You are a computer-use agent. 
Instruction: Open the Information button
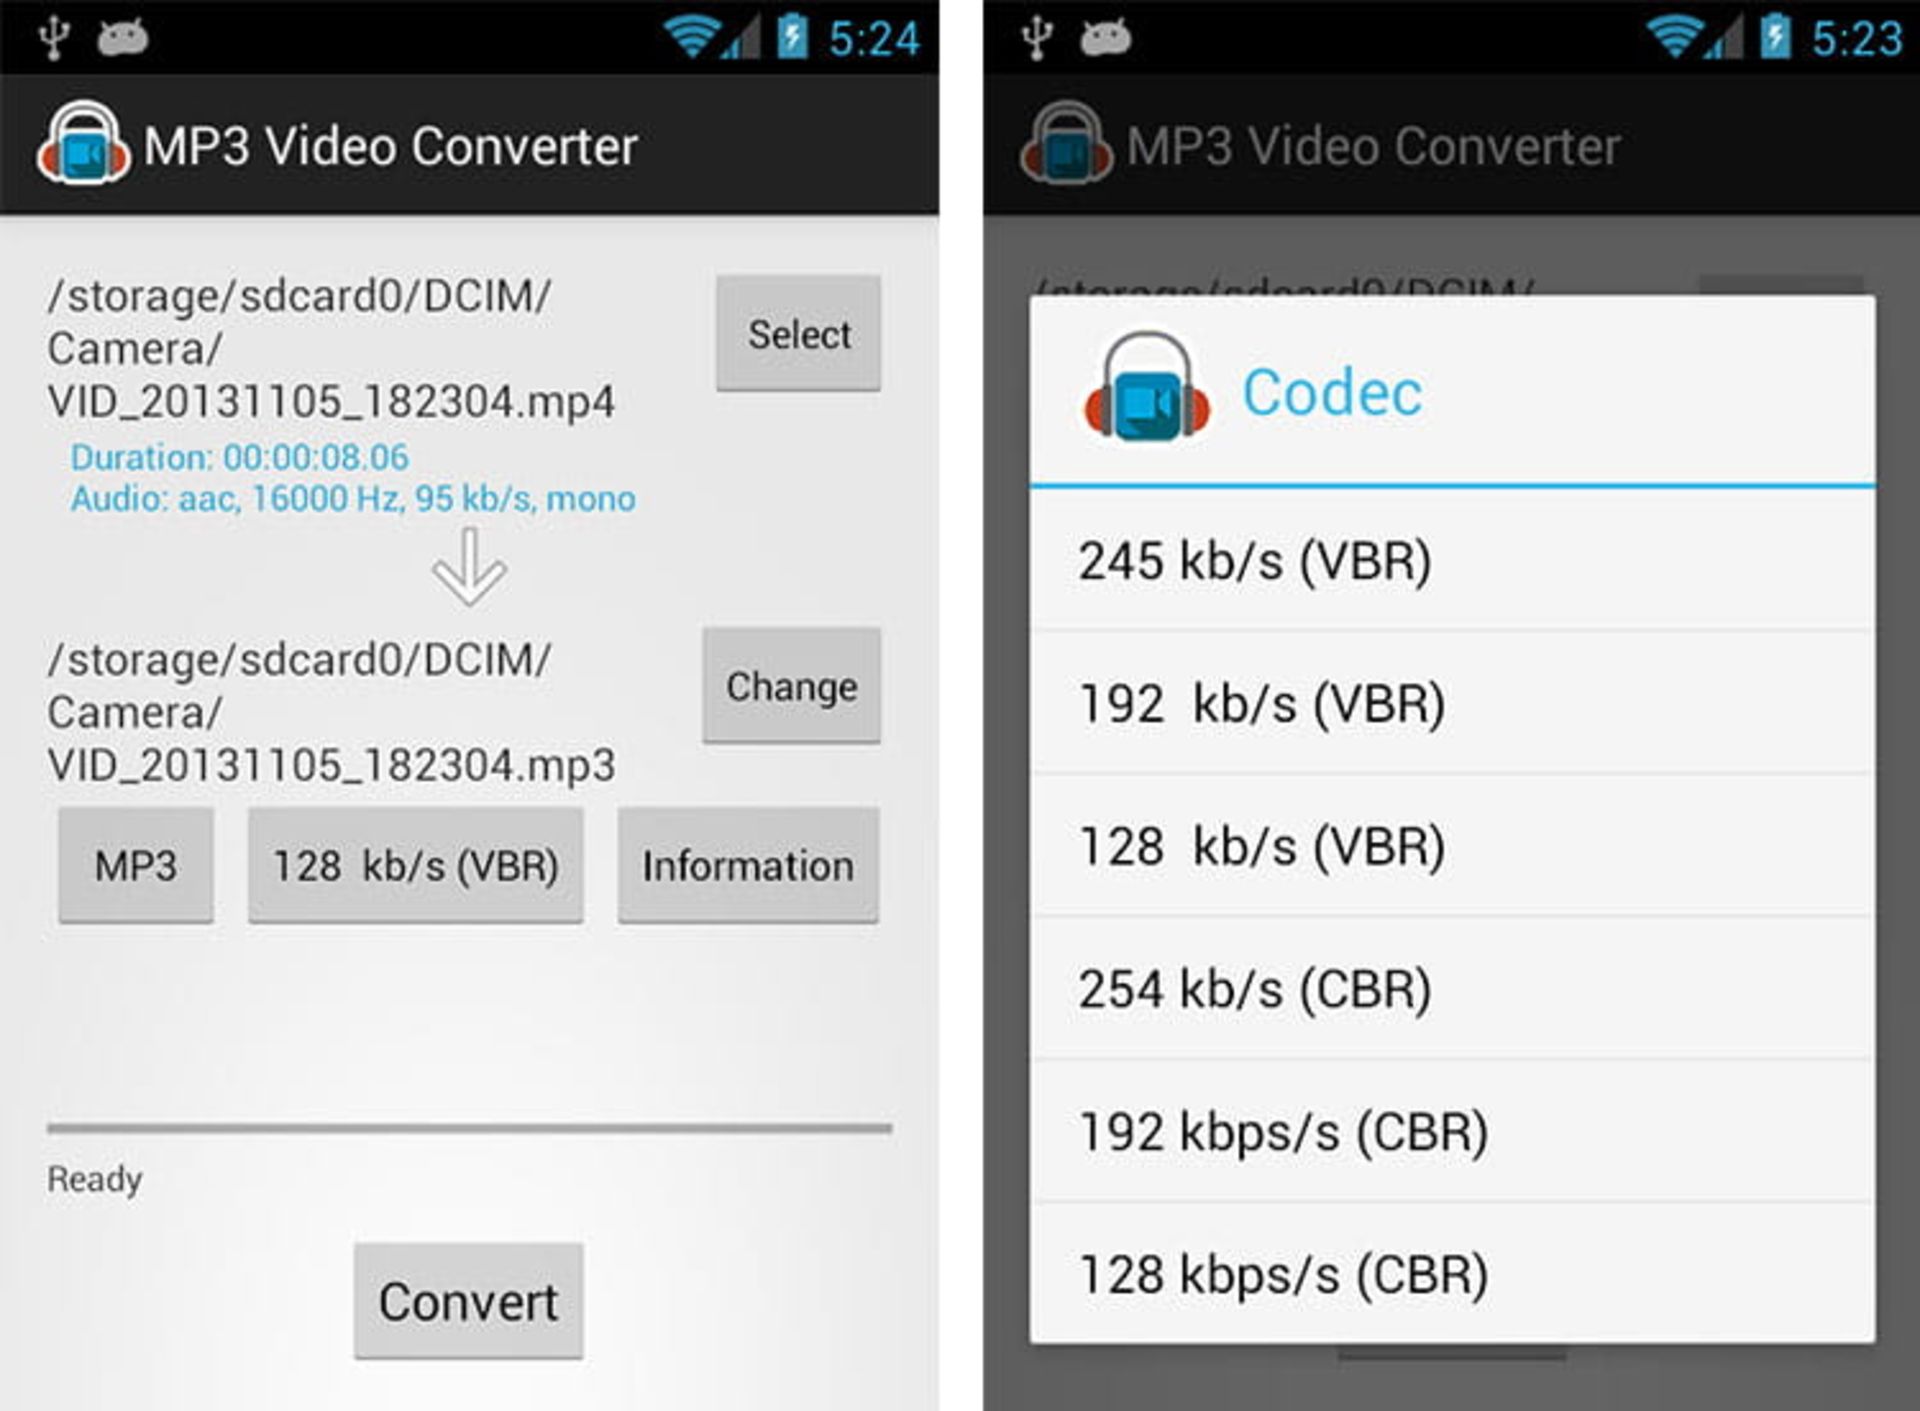[x=748, y=865]
